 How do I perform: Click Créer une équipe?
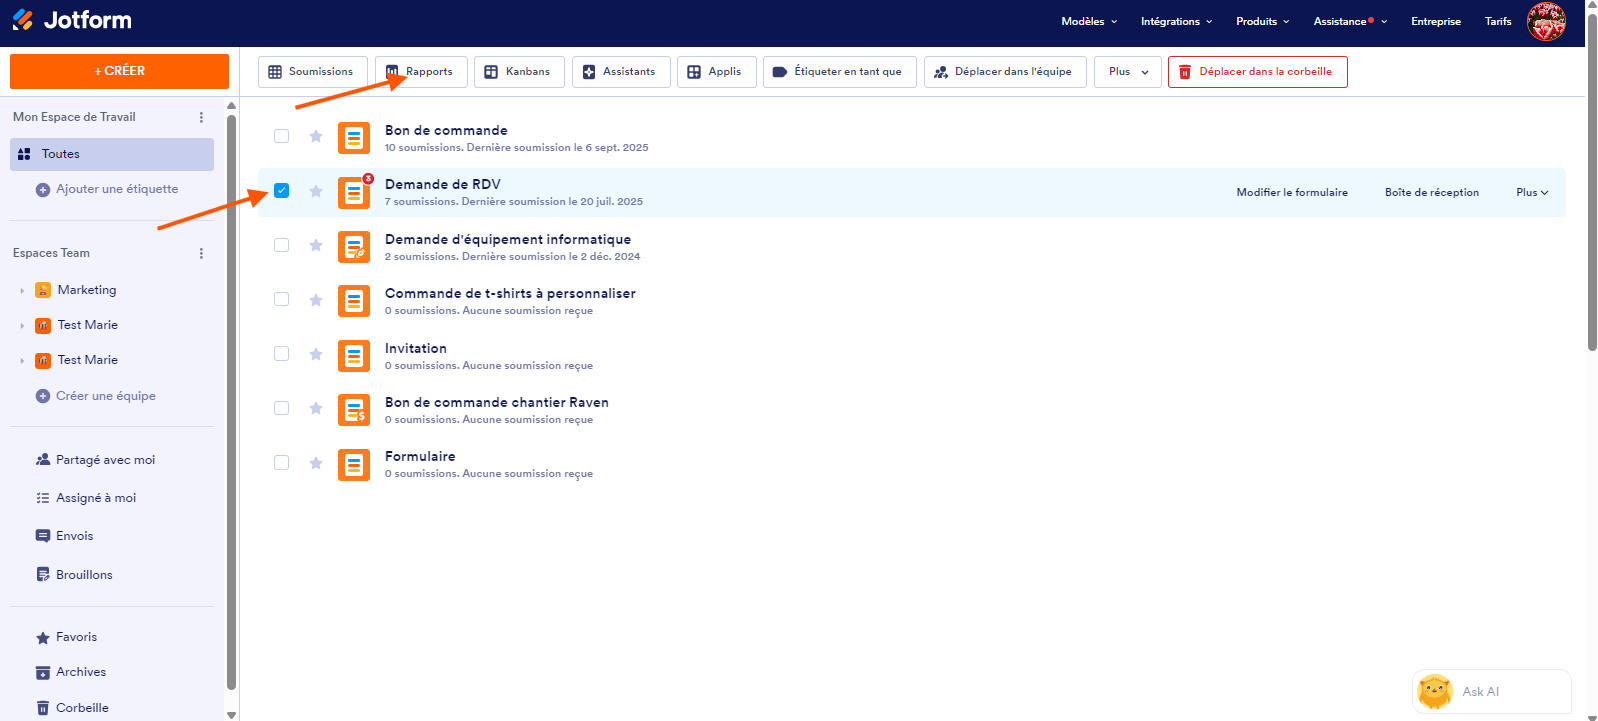[x=96, y=396]
